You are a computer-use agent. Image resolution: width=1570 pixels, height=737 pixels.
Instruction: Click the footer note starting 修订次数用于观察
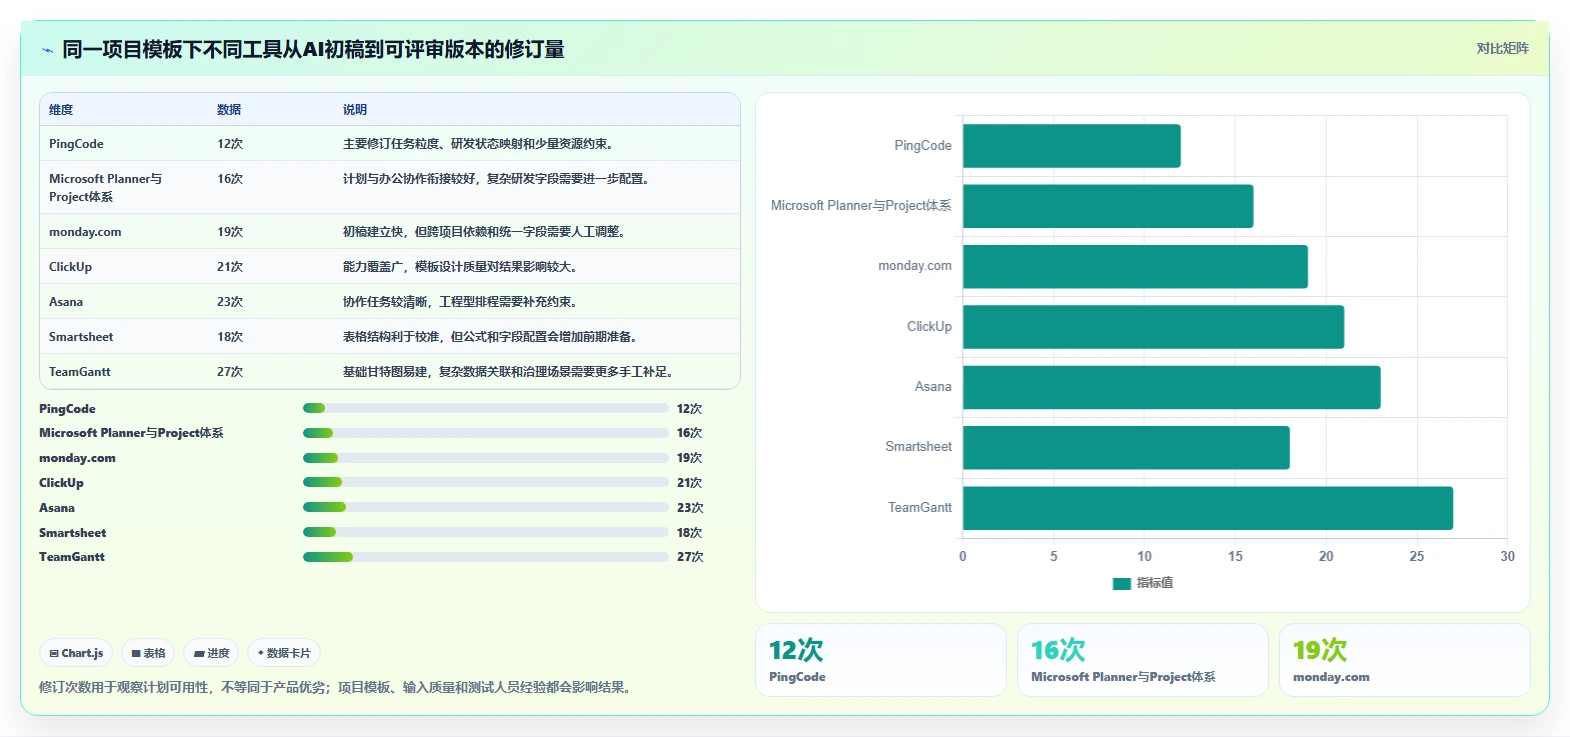pyautogui.click(x=338, y=687)
